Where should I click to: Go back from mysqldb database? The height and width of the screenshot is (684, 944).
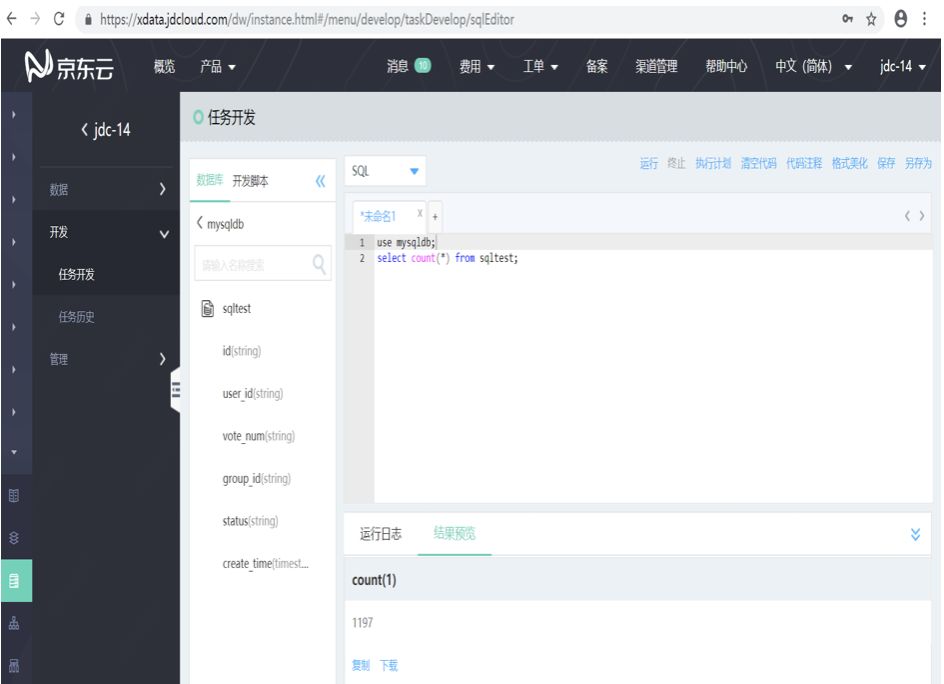tap(199, 223)
